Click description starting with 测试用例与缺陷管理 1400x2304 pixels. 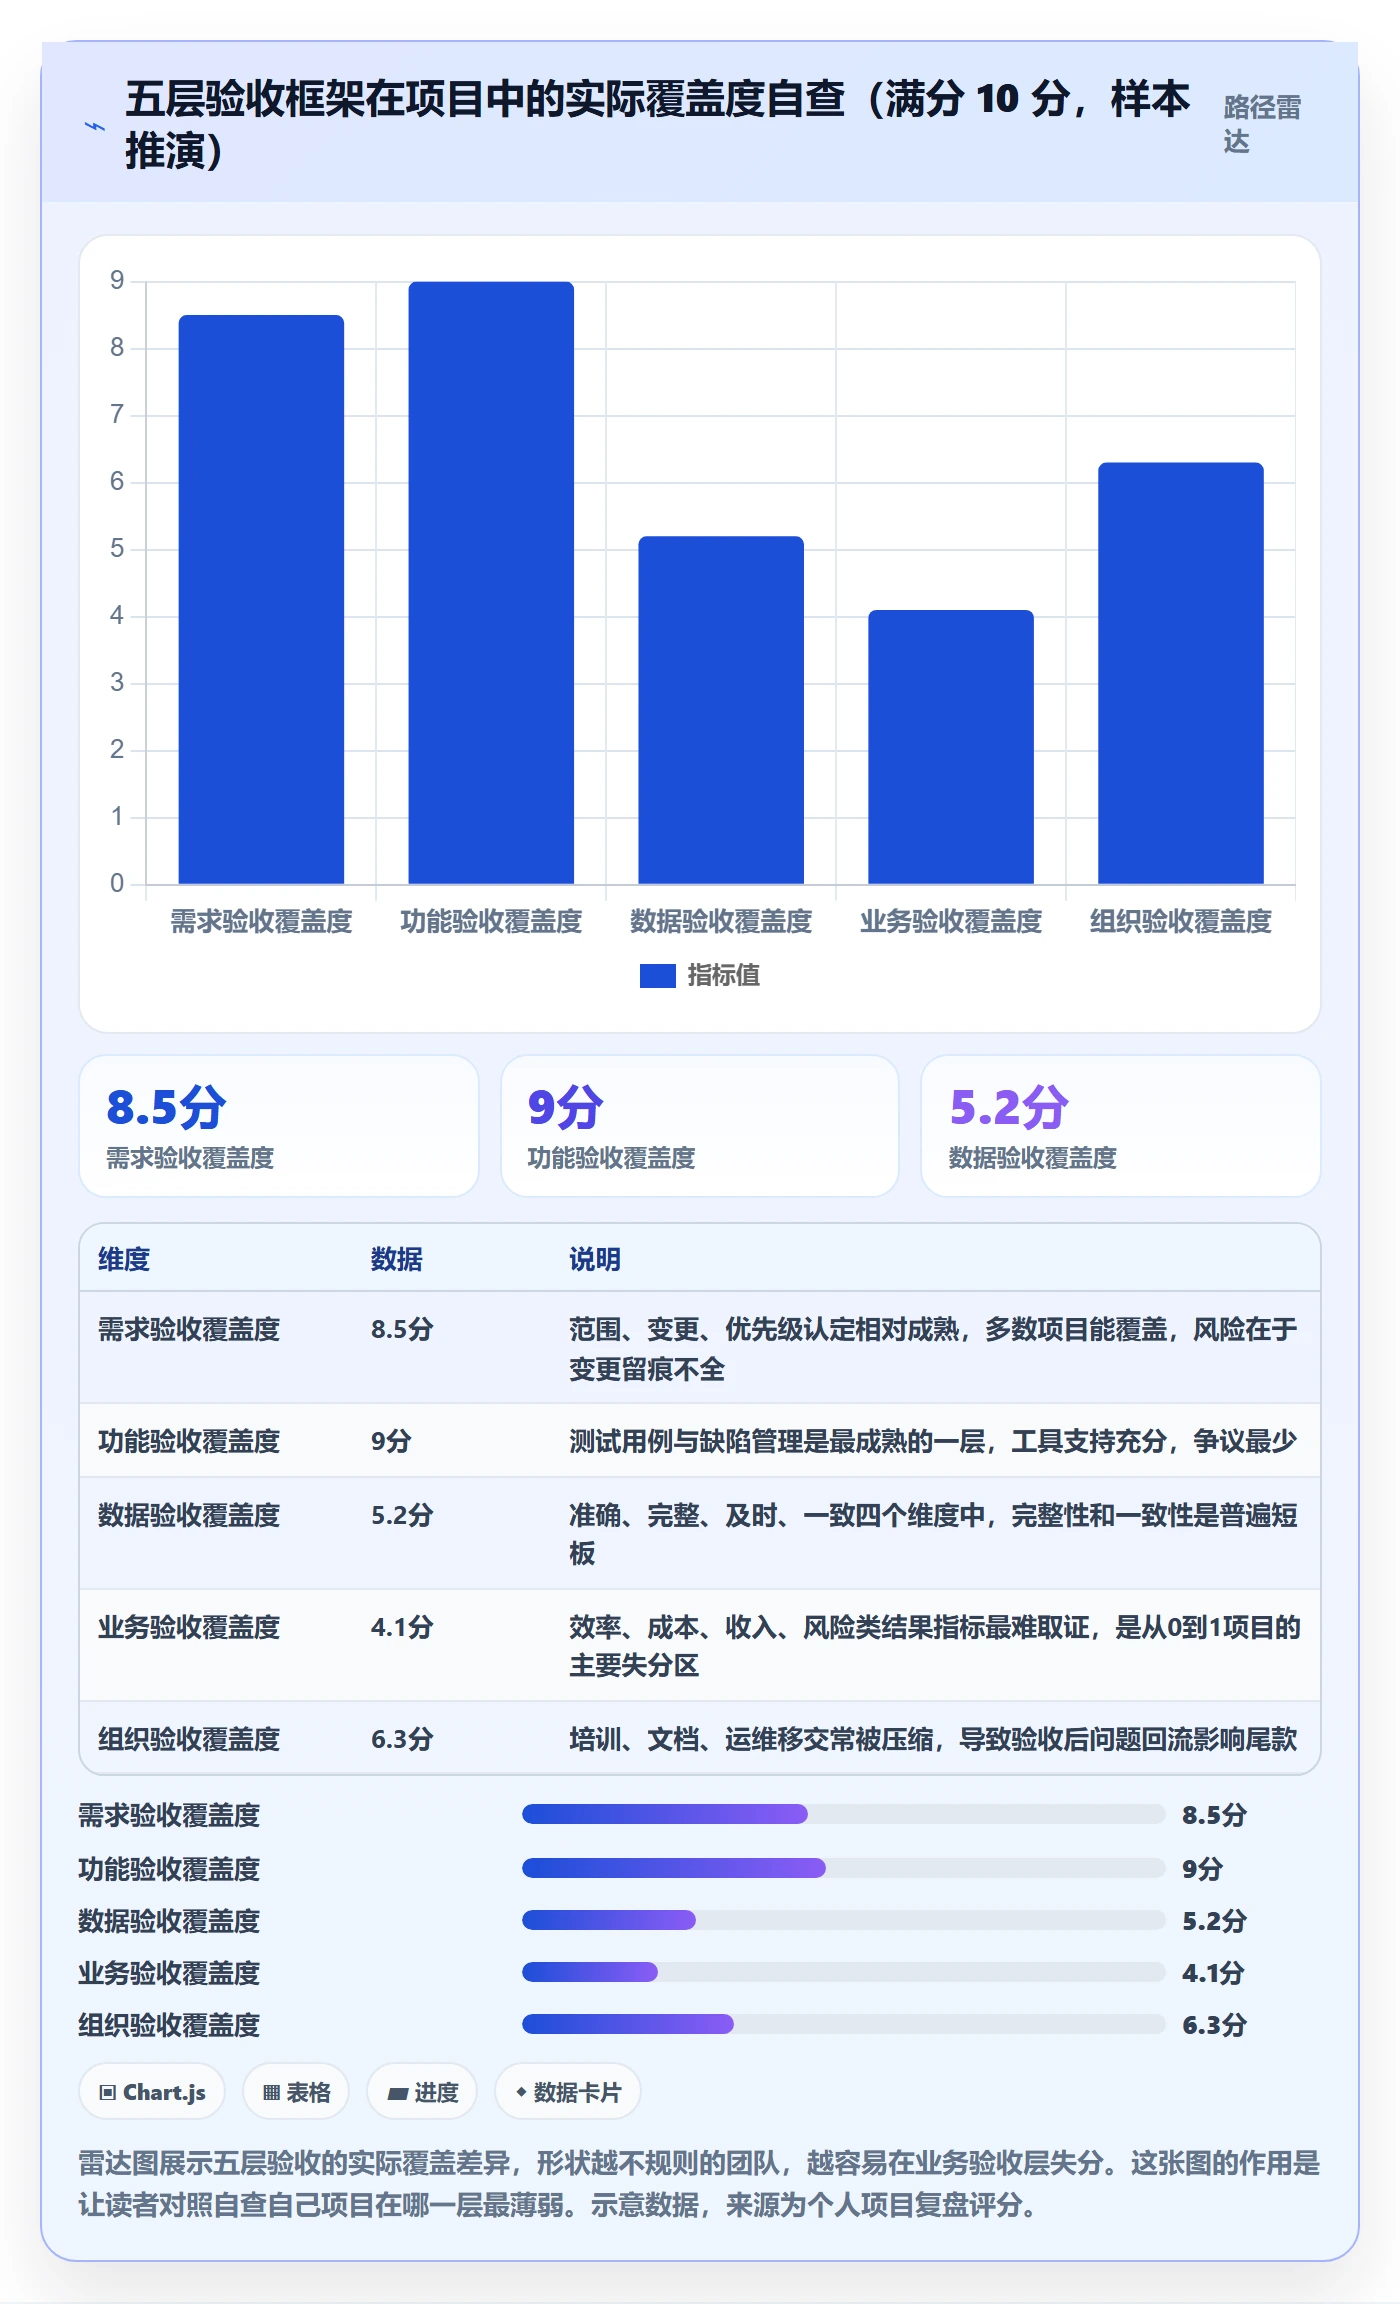[933, 1441]
